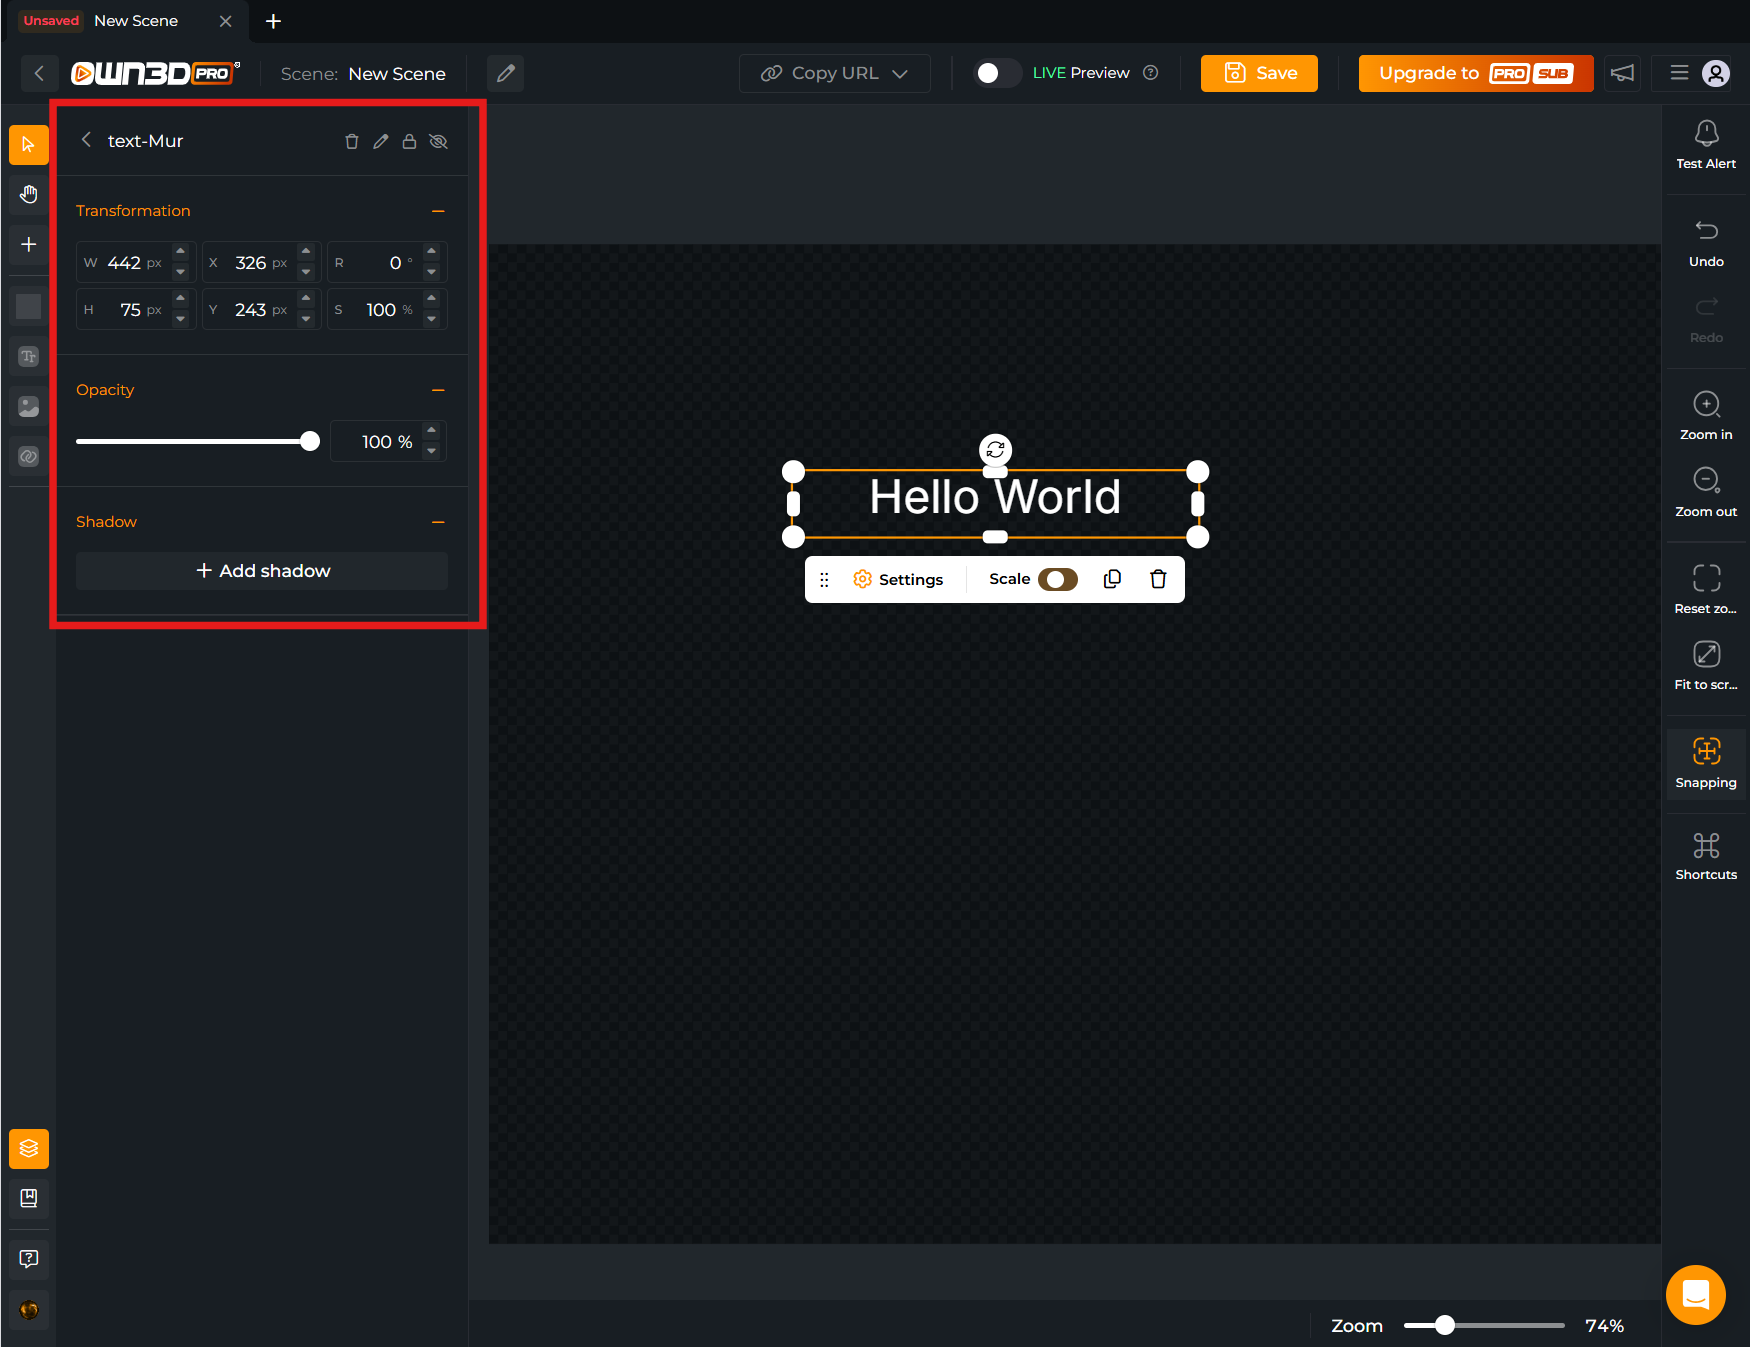The width and height of the screenshot is (1750, 1347).
Task: Select the hand pan tool
Action: coord(29,194)
